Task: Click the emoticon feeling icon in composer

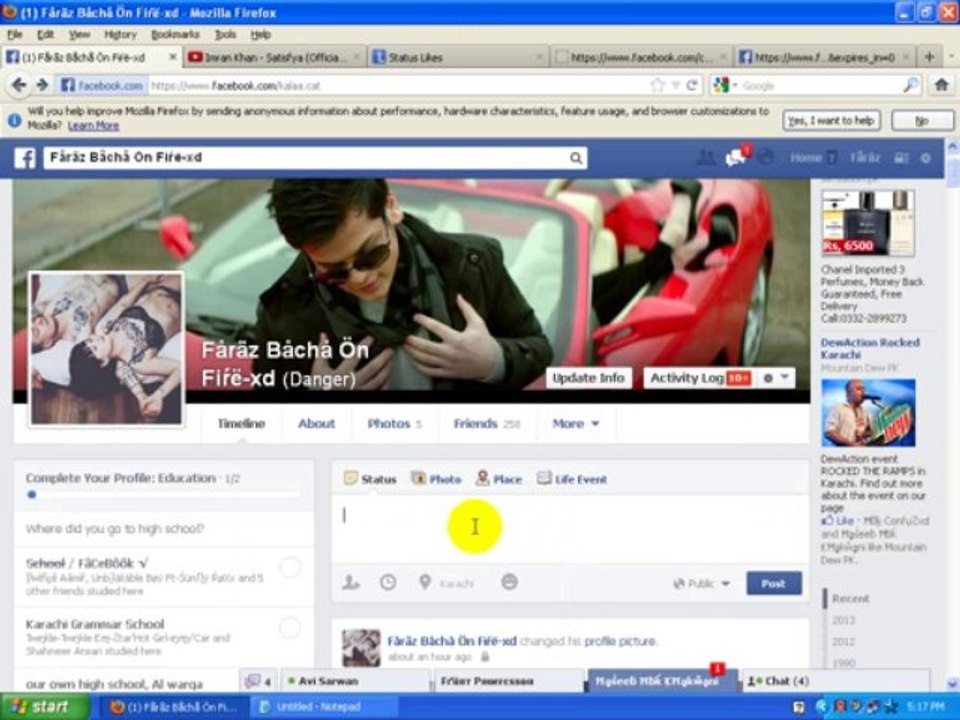Action: (x=509, y=582)
